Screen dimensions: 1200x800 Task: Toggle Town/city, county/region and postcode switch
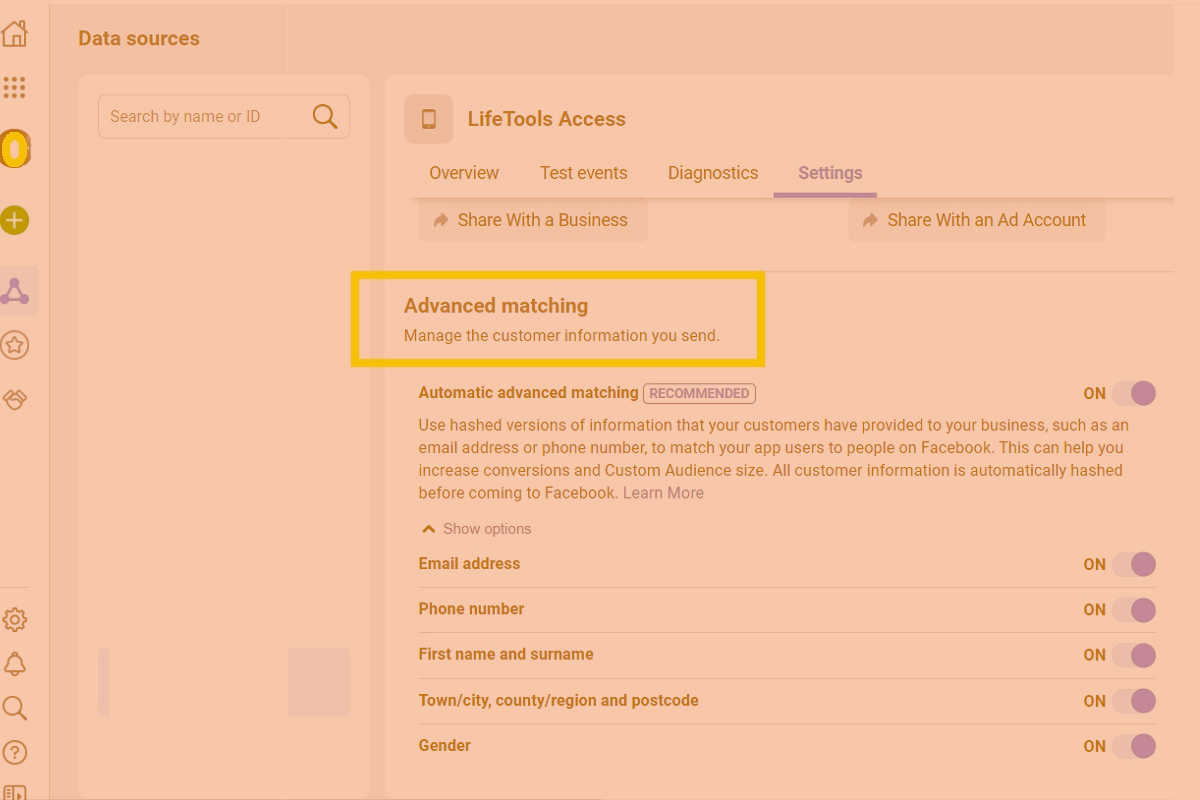click(1134, 701)
